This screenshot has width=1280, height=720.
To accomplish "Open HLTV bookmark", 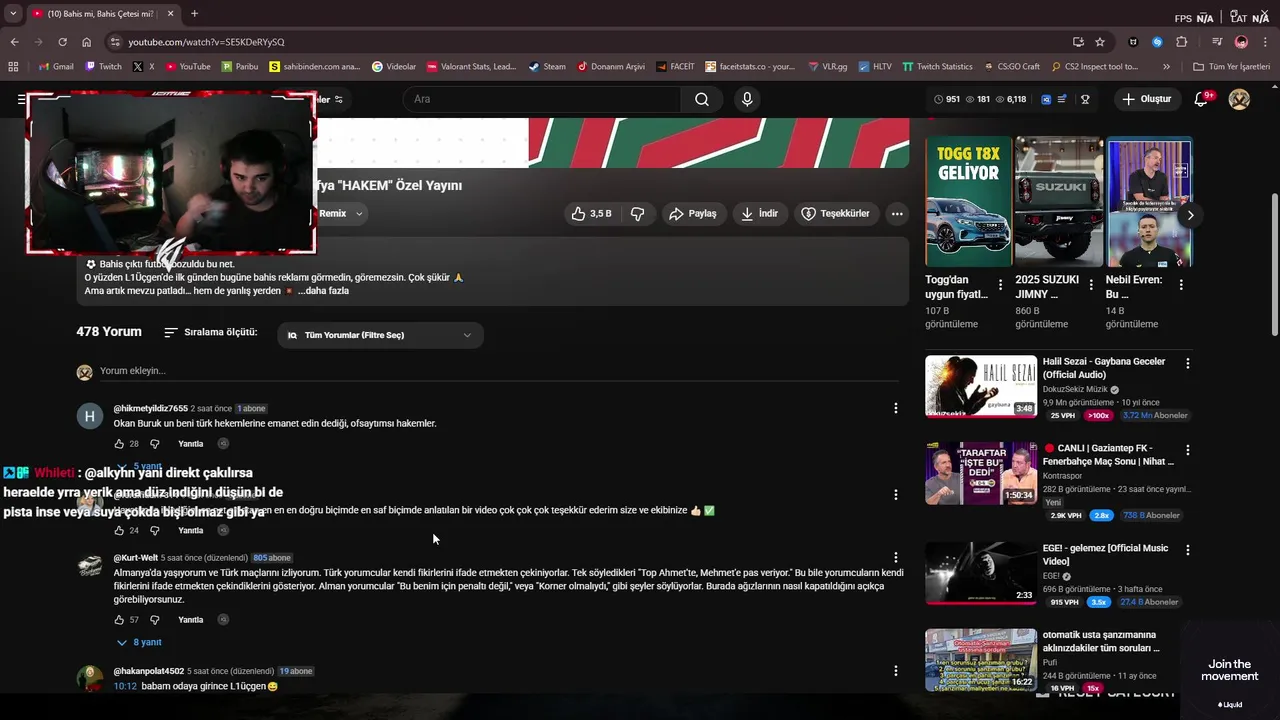I will (x=875, y=67).
